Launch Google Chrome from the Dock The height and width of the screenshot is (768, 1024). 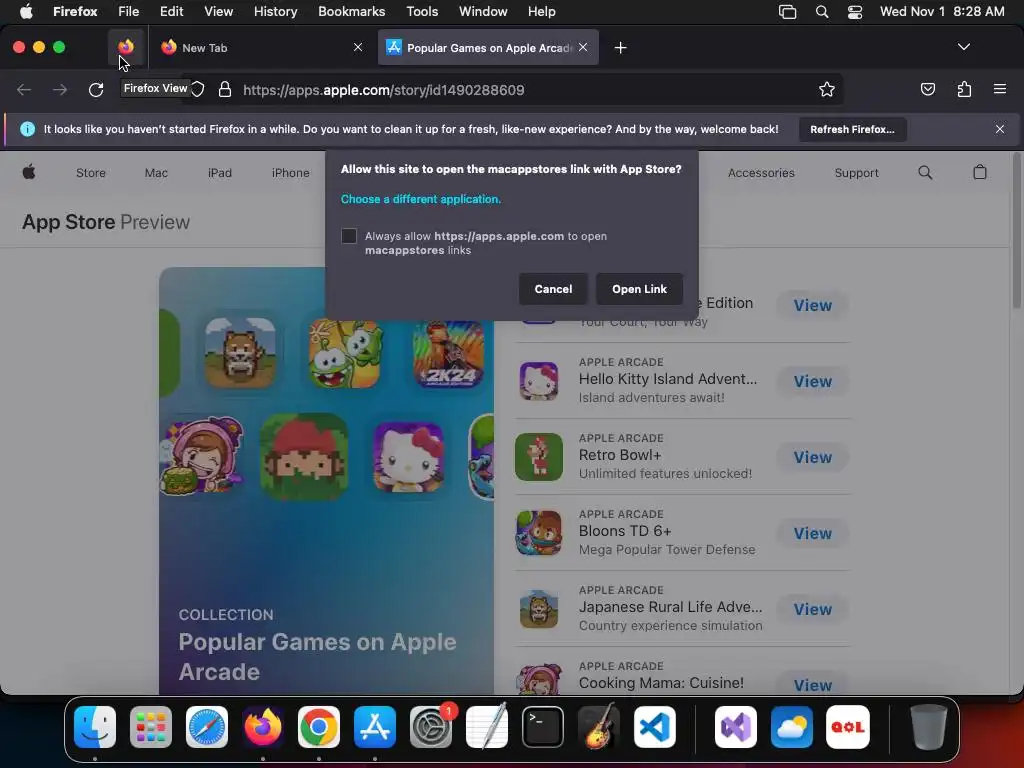(319, 727)
